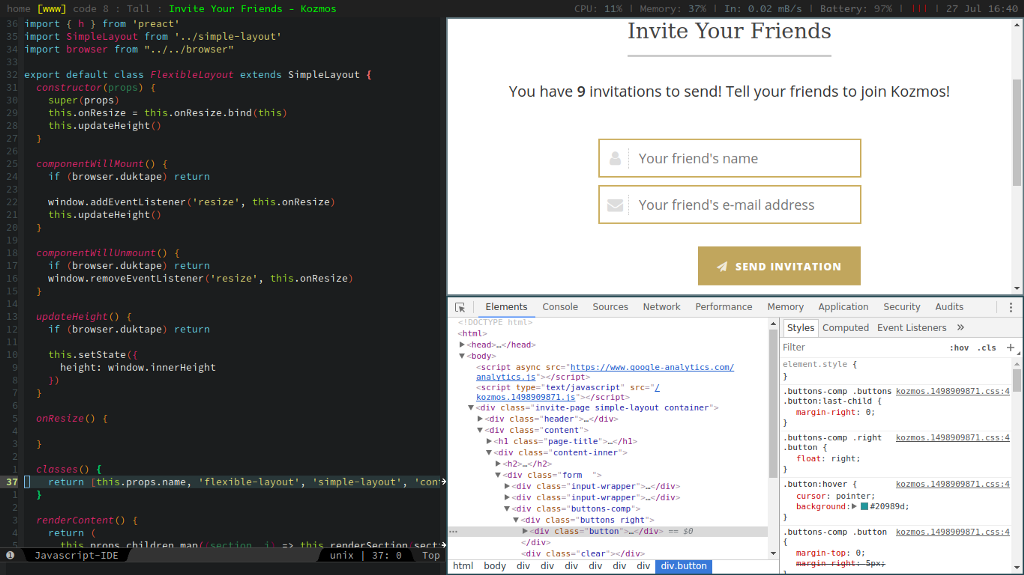Screen dimensions: 1024x575
Task: Collapse div buttons-comp node
Action: point(507,508)
